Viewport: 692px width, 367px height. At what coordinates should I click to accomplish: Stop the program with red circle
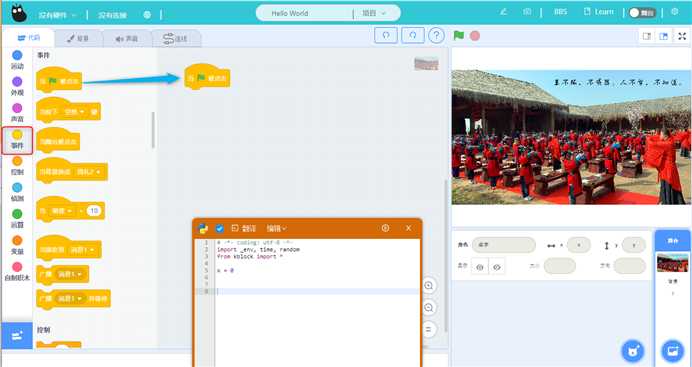point(475,36)
